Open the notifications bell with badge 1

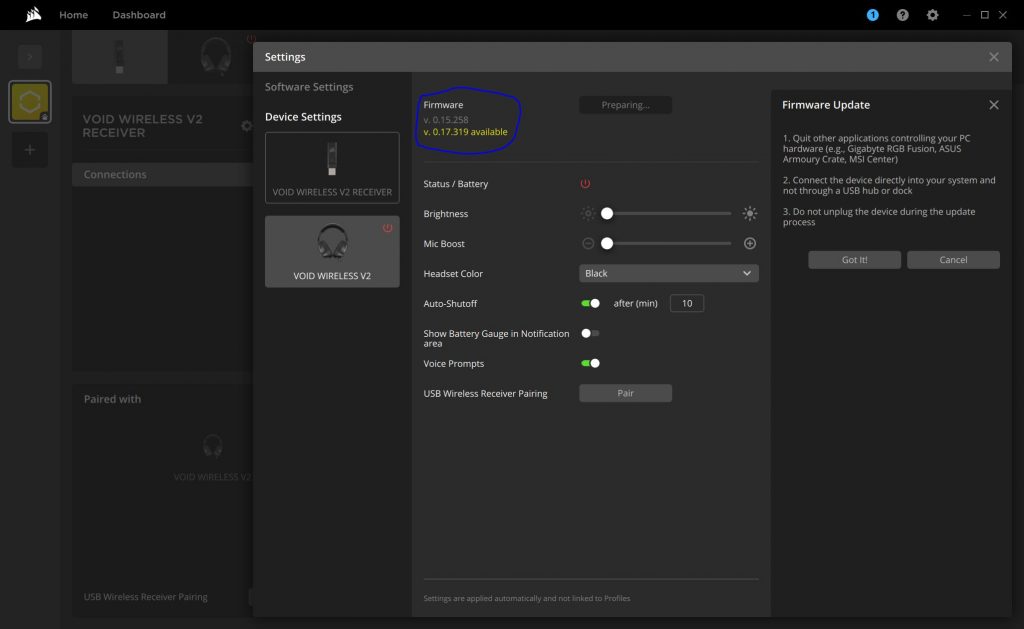[872, 15]
